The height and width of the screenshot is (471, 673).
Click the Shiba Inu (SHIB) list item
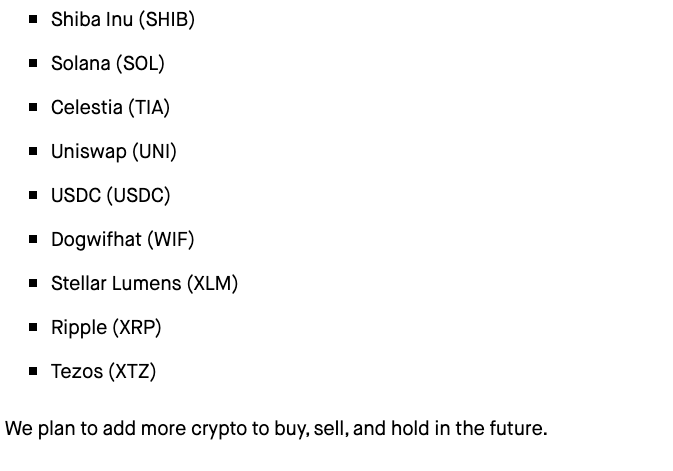tap(122, 19)
